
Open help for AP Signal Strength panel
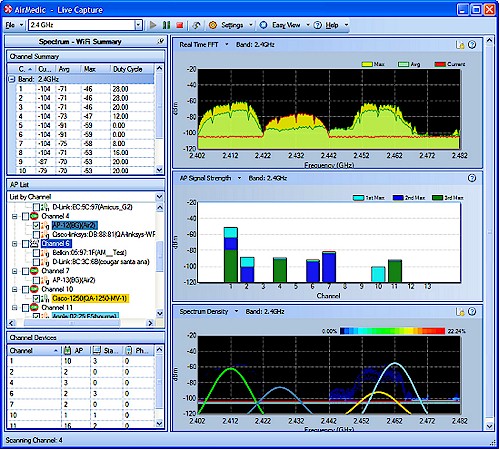click(472, 178)
